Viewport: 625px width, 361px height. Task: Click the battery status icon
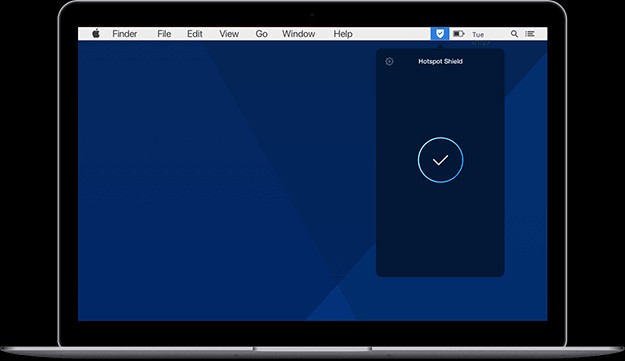point(459,34)
